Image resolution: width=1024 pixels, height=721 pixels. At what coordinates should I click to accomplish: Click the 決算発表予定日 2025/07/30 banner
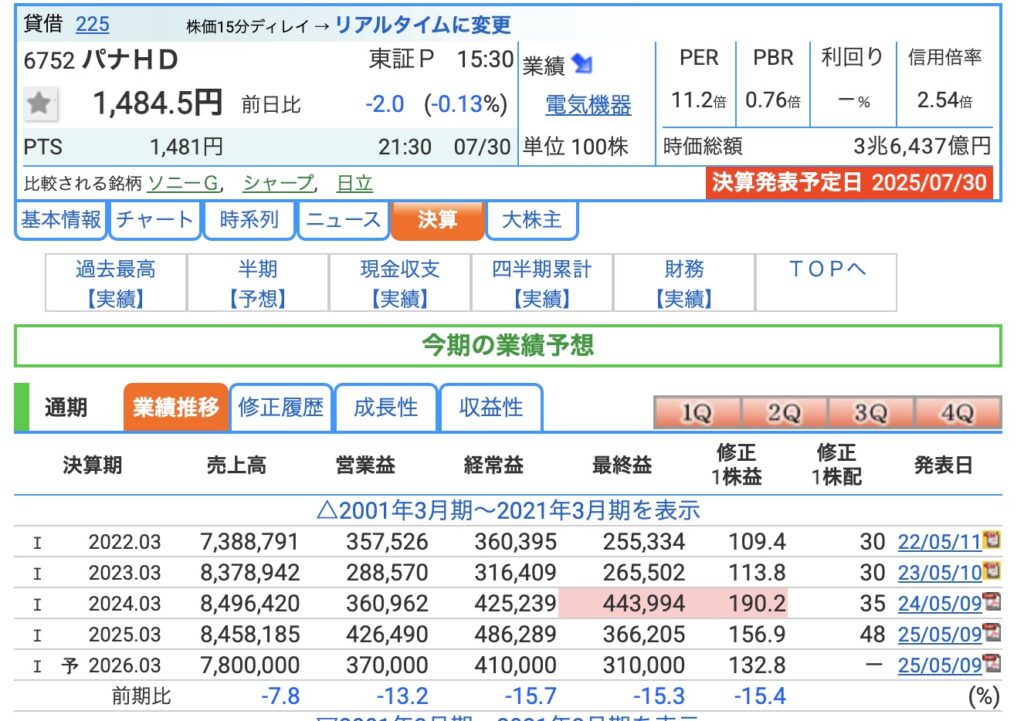coord(849,182)
